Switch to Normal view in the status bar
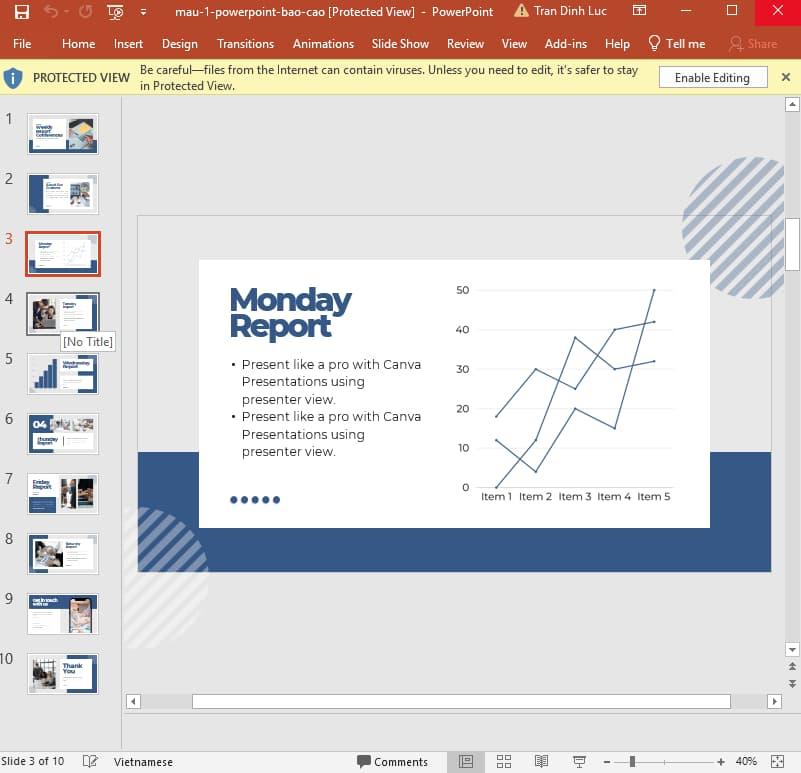The image size is (801, 773). click(466, 761)
